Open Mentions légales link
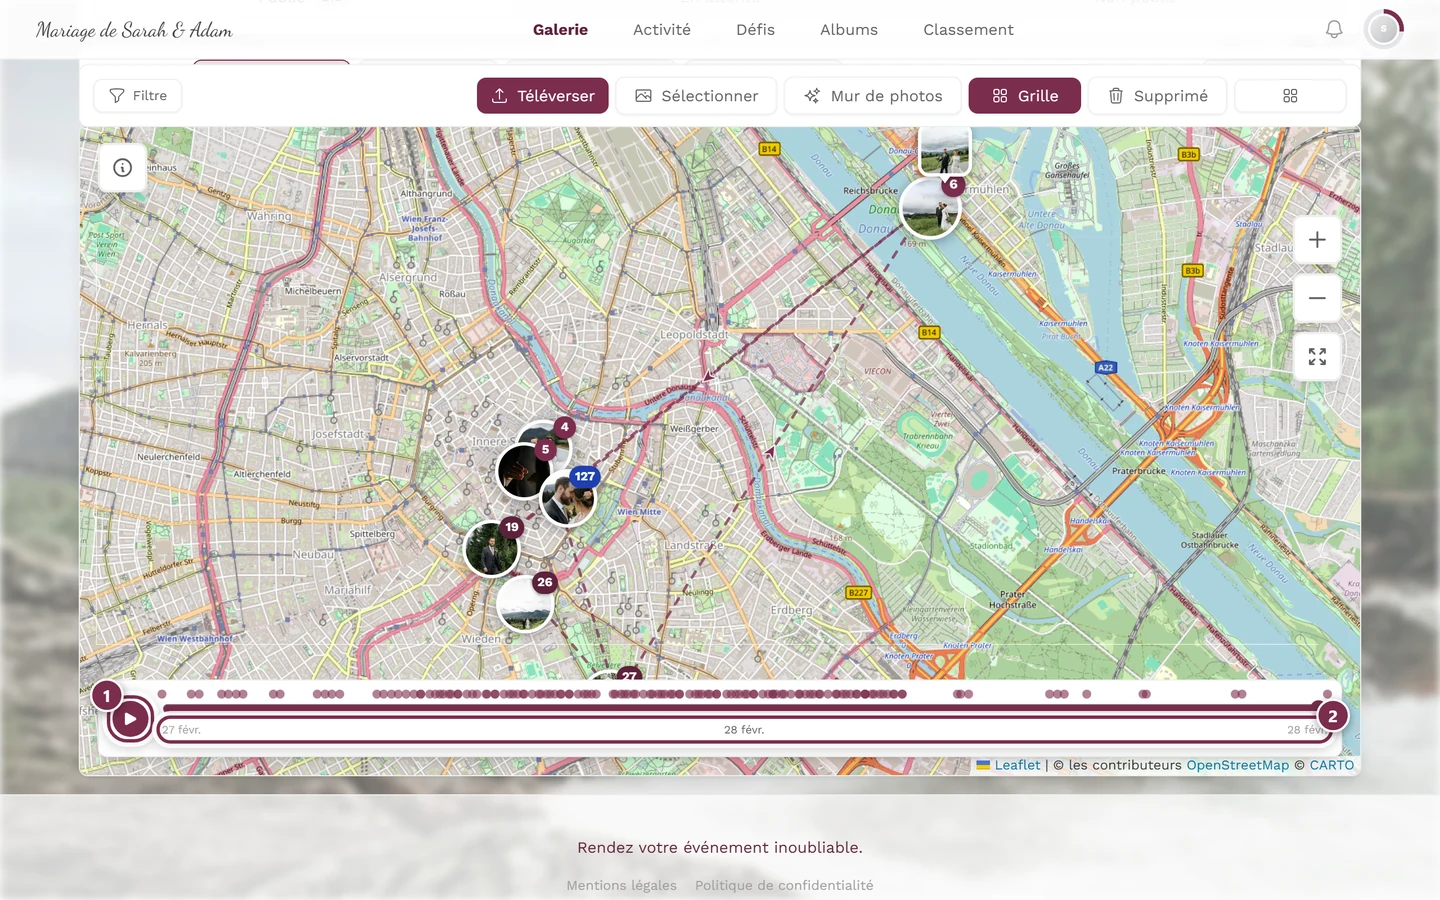Viewport: 1440px width, 900px height. (622, 885)
